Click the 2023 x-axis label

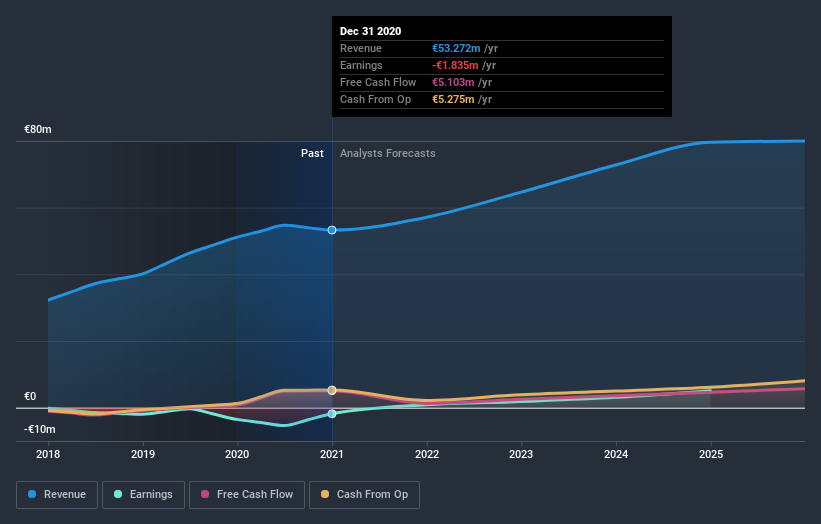point(521,454)
